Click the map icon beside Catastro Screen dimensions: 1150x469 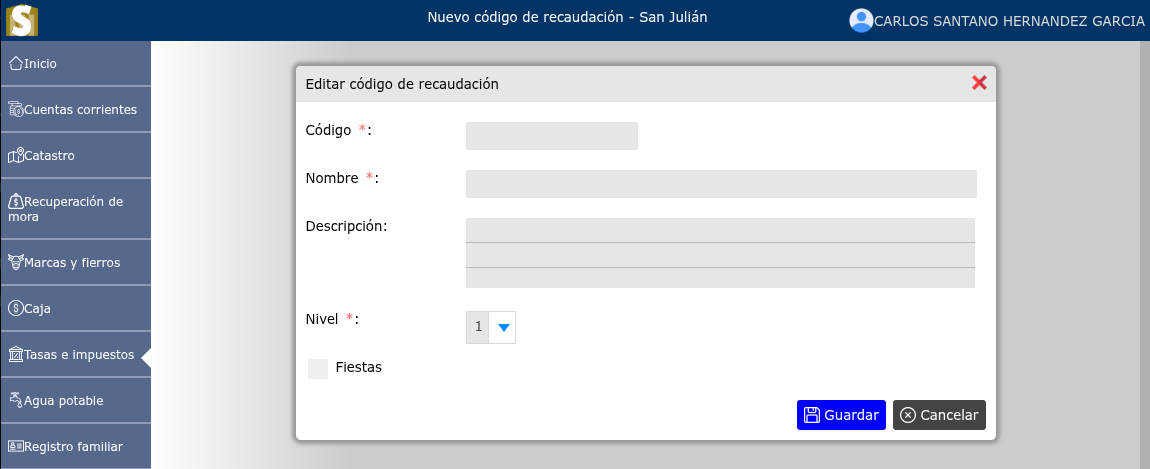[x=15, y=156]
